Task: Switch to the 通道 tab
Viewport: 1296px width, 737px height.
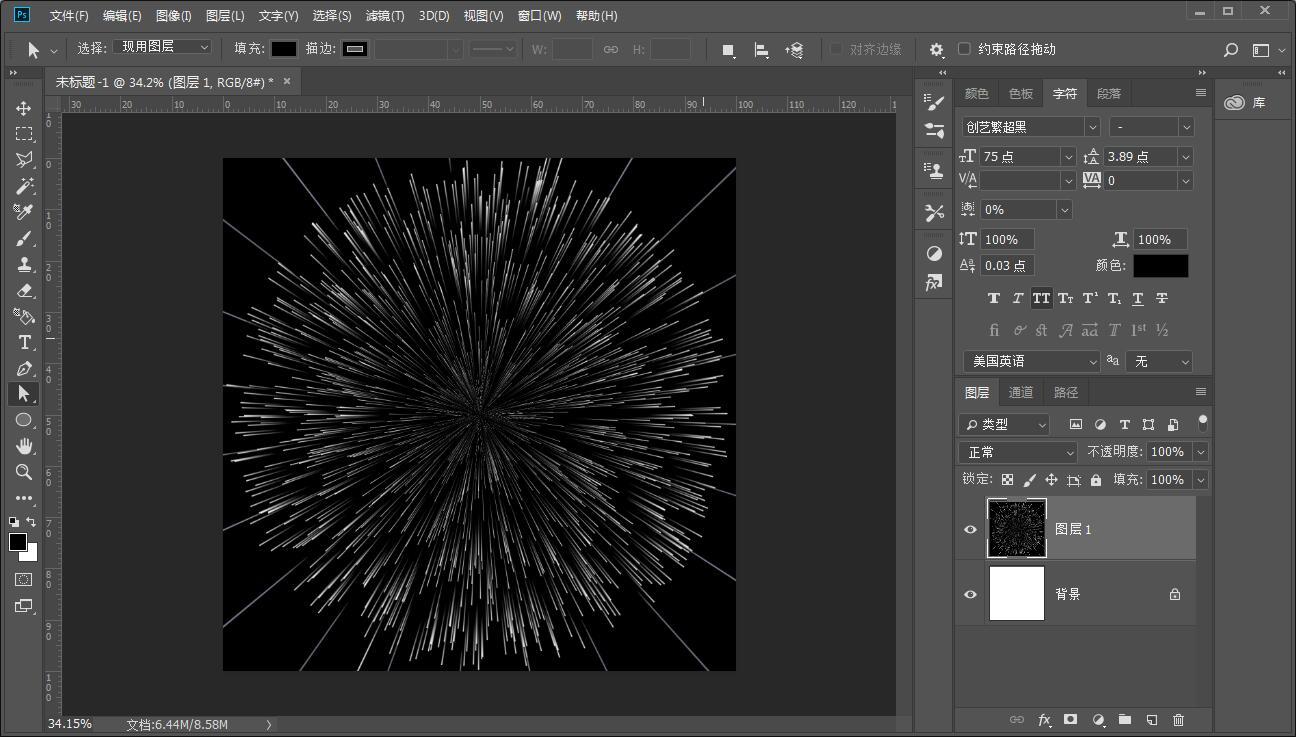Action: (1021, 392)
